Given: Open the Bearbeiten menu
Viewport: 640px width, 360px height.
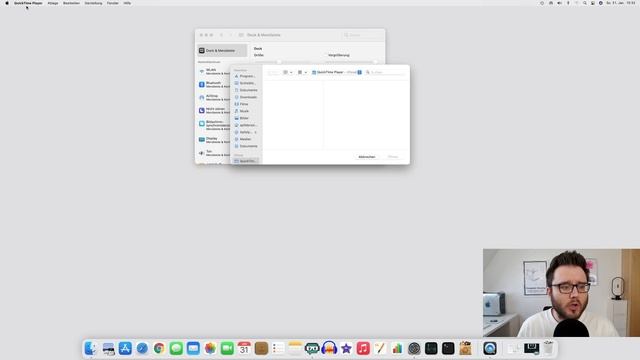Looking at the screenshot, I should coord(71,3).
